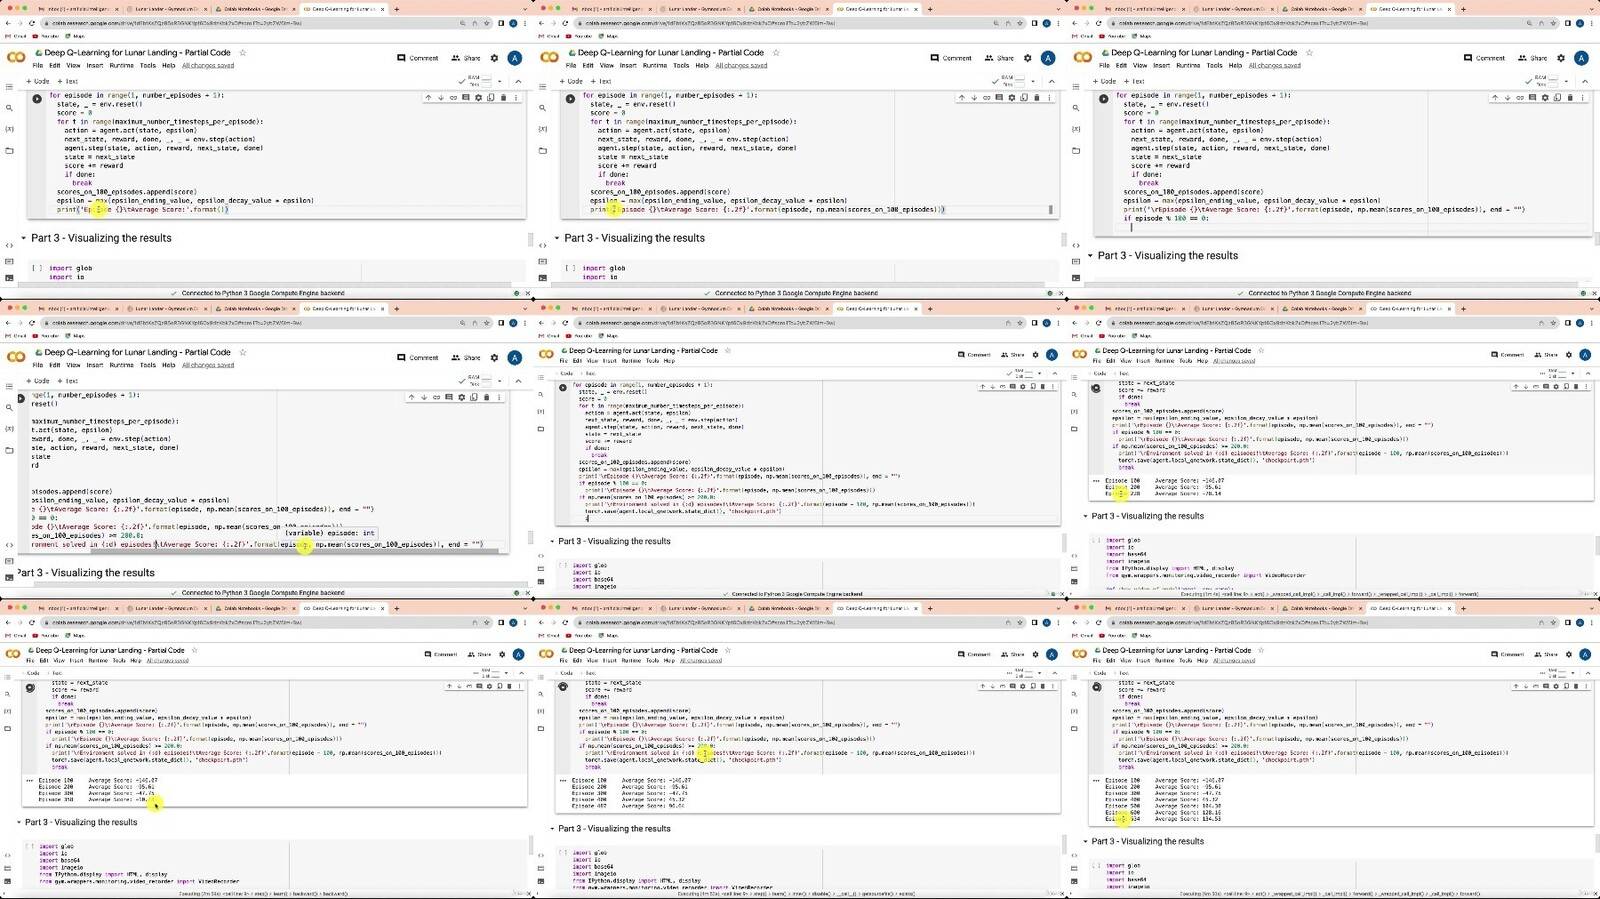Open table of contents sidebar in first frame

10,87
